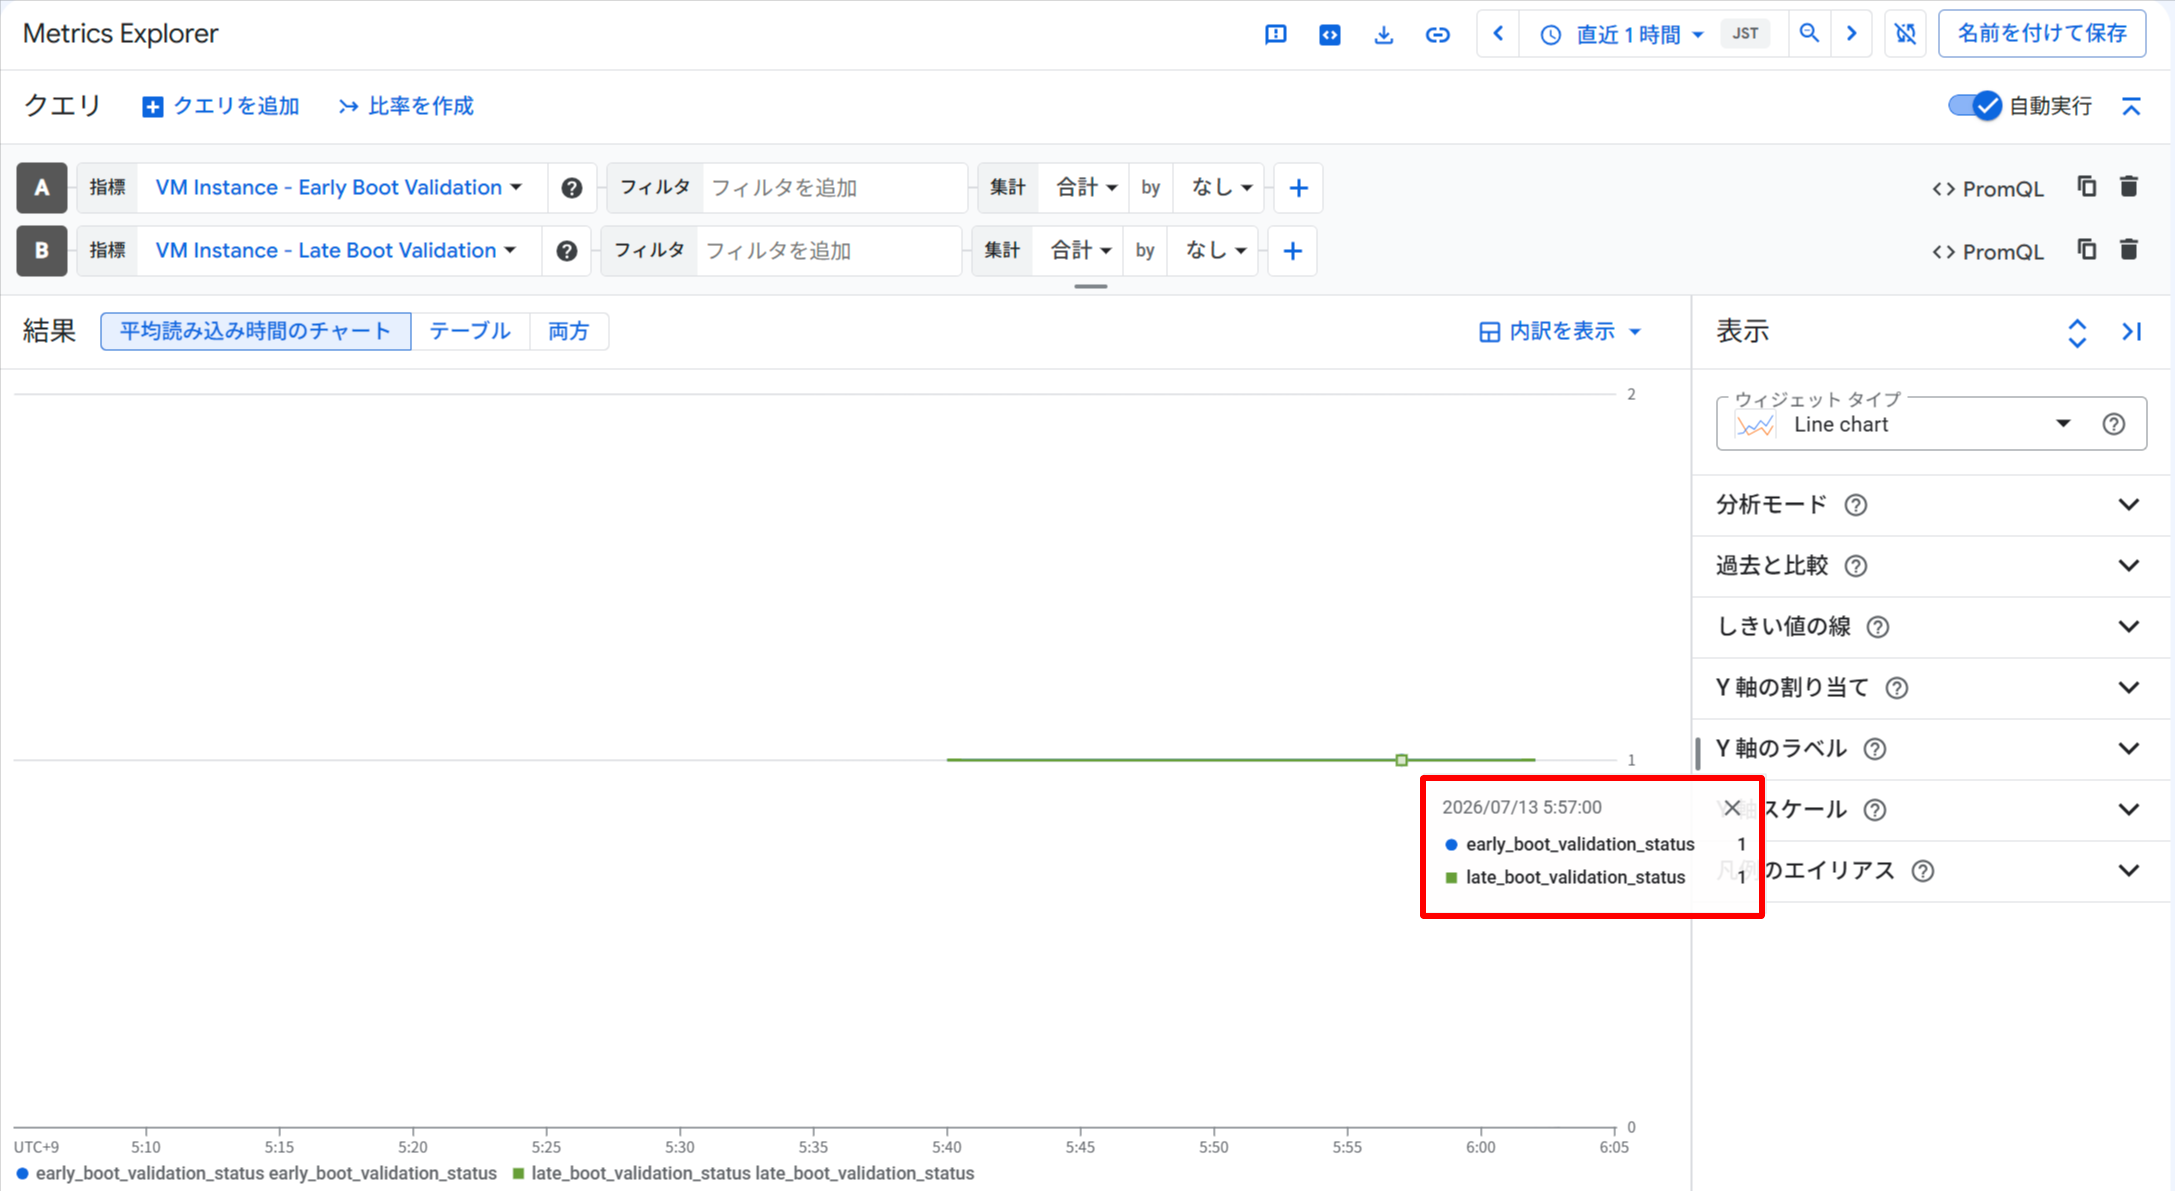Viewport: 2175px width, 1191px height.
Task: Click early_boot_validation_status legend blue marker
Action: pos(22,1174)
